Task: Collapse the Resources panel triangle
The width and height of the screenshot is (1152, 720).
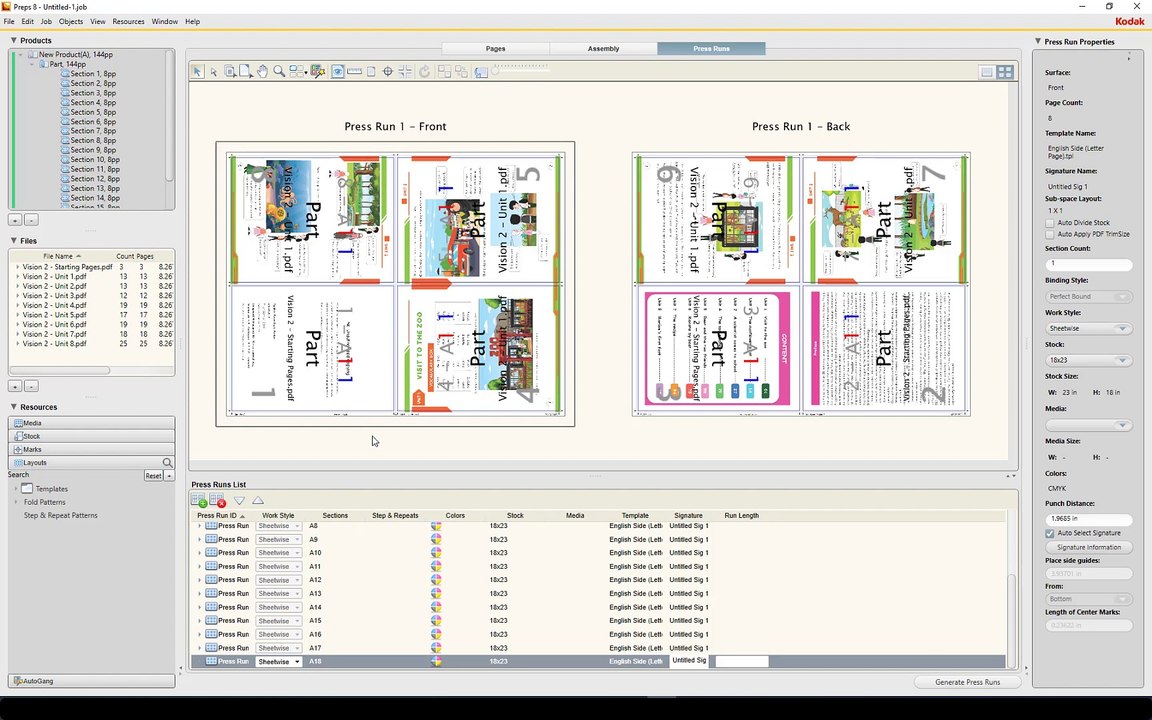Action: pyautogui.click(x=13, y=407)
